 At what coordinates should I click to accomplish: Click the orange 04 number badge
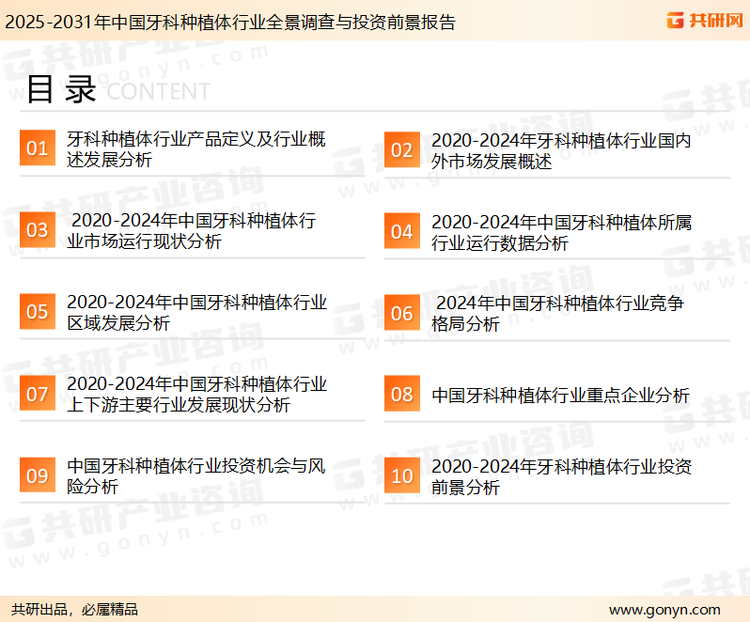click(402, 231)
